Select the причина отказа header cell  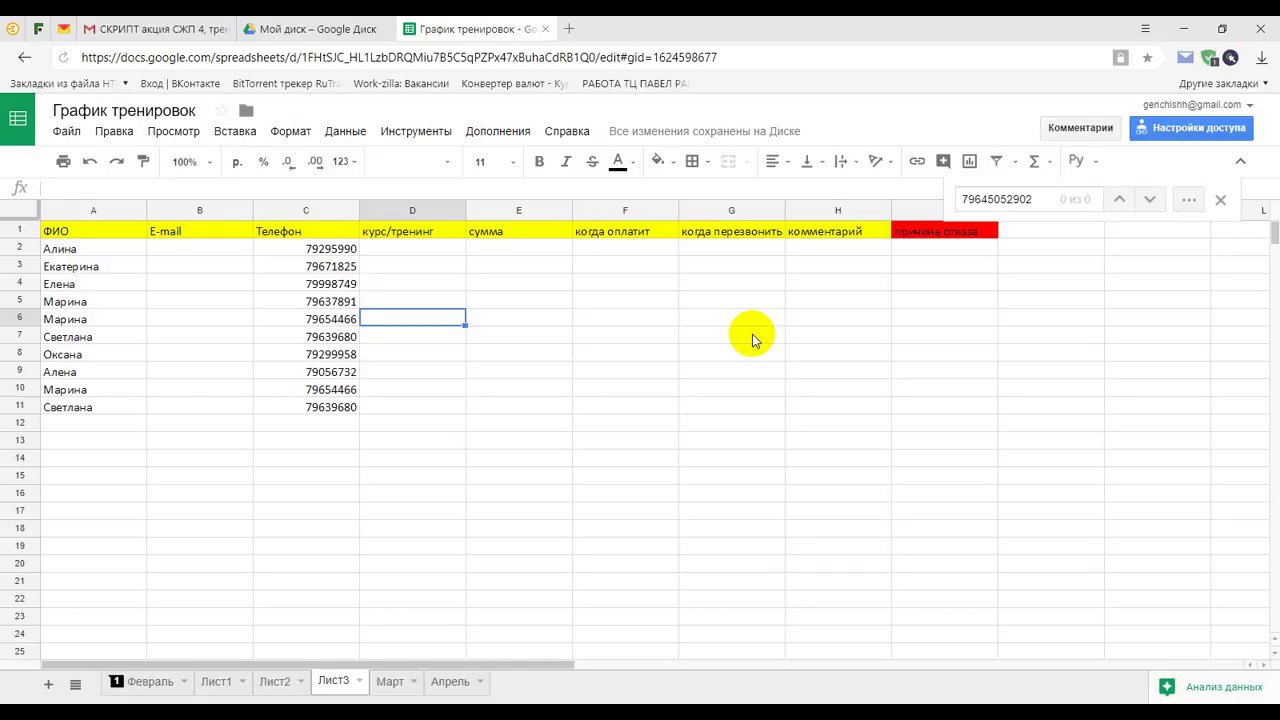tap(944, 231)
